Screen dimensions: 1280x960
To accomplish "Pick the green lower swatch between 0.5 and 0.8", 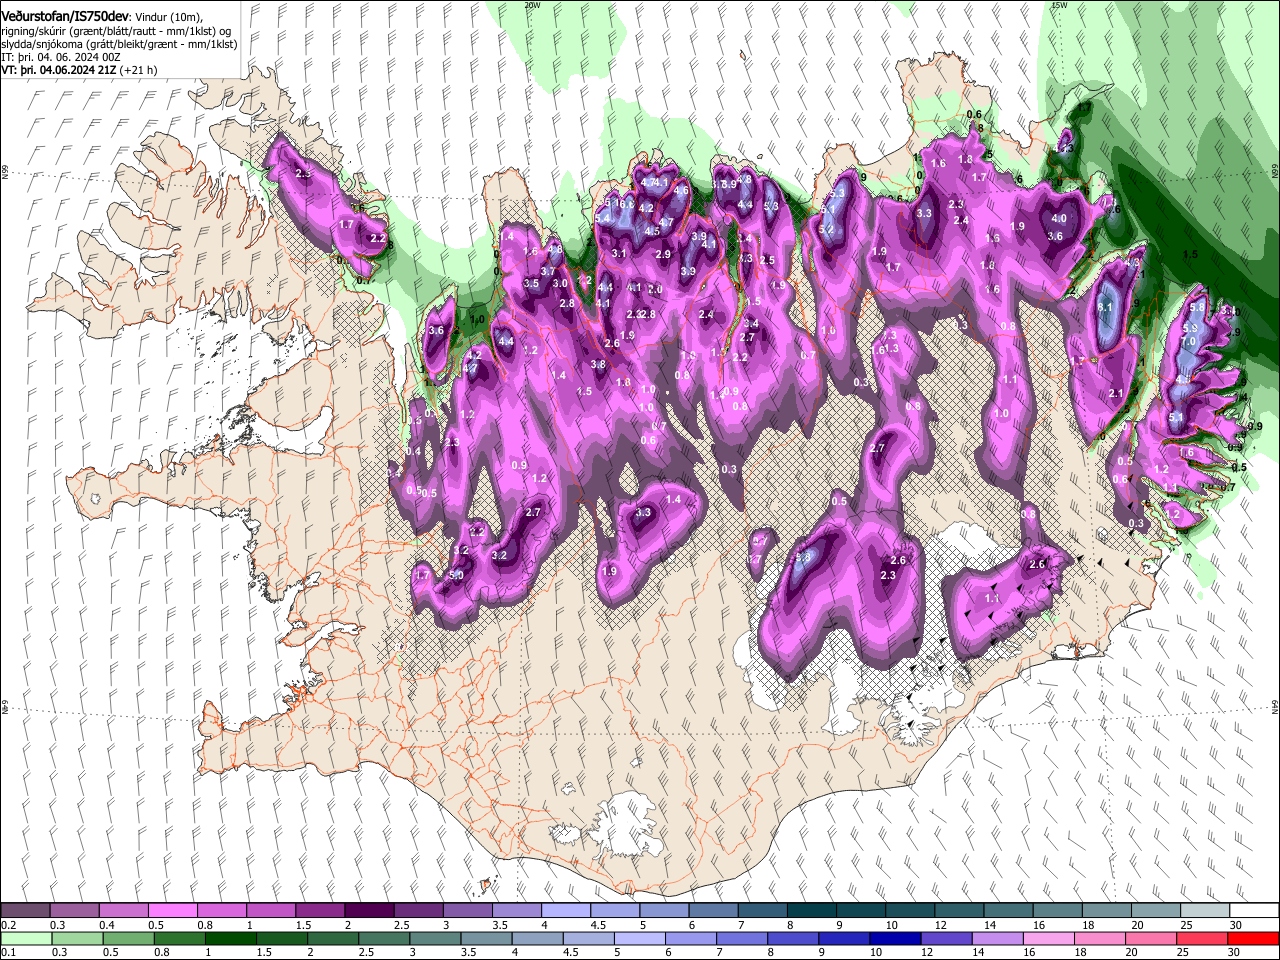I will coord(179,938).
